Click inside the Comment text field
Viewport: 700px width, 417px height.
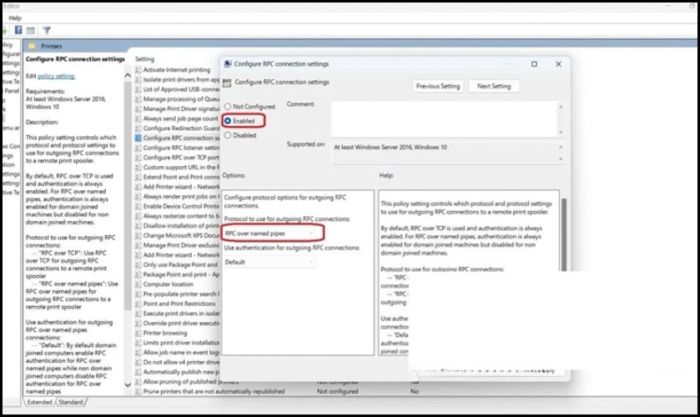[444, 120]
